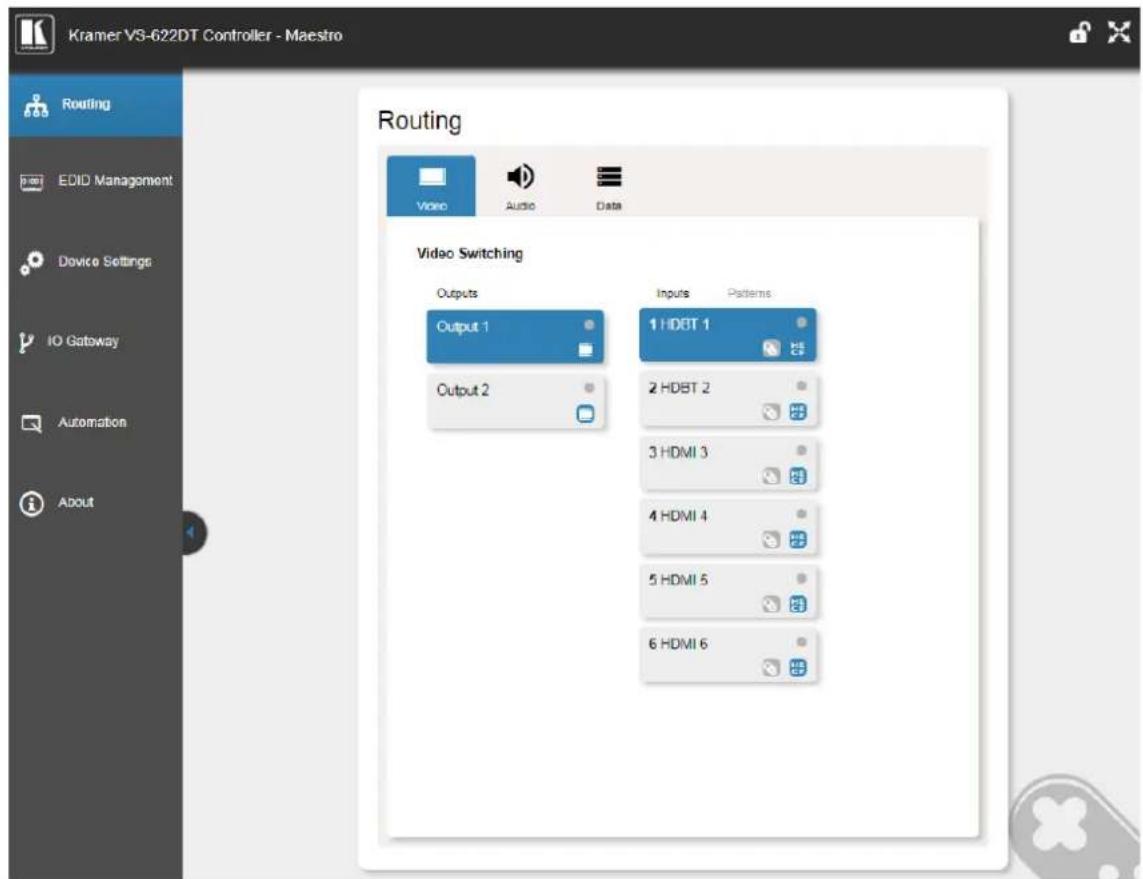Click the Automation screen icon

[x=31, y=423]
